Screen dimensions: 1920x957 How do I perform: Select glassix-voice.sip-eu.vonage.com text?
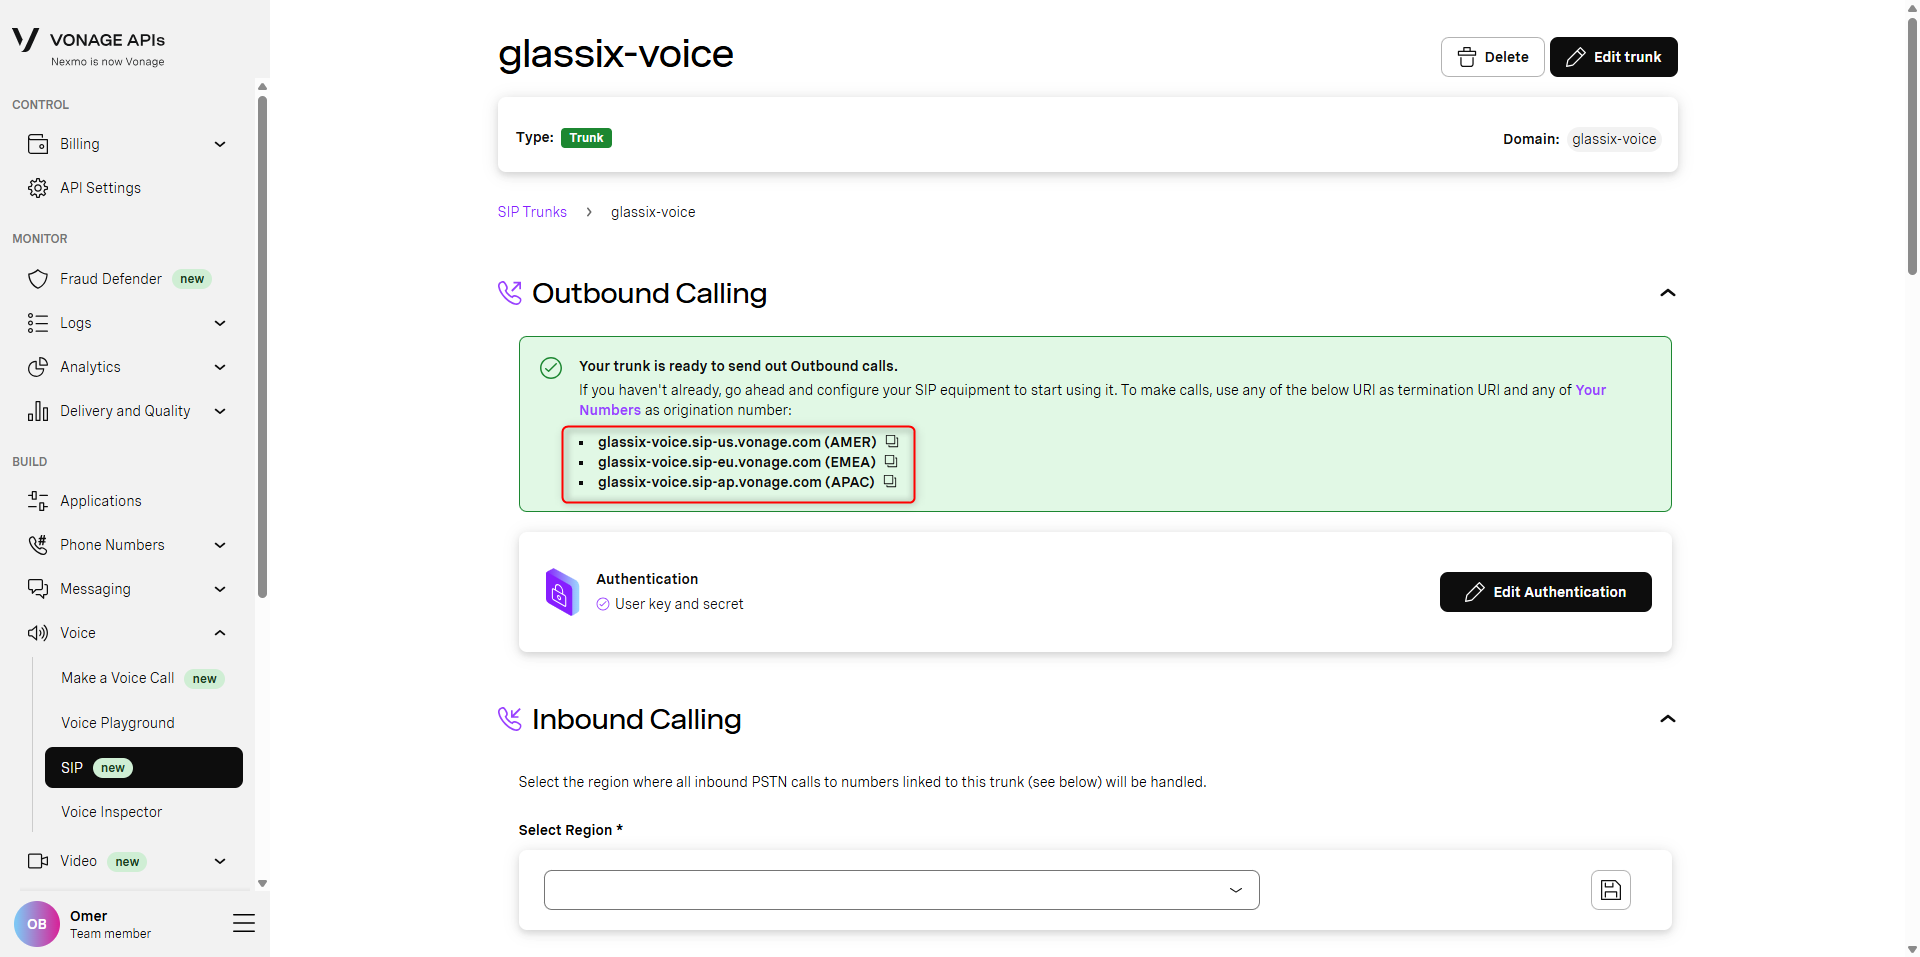709,462
